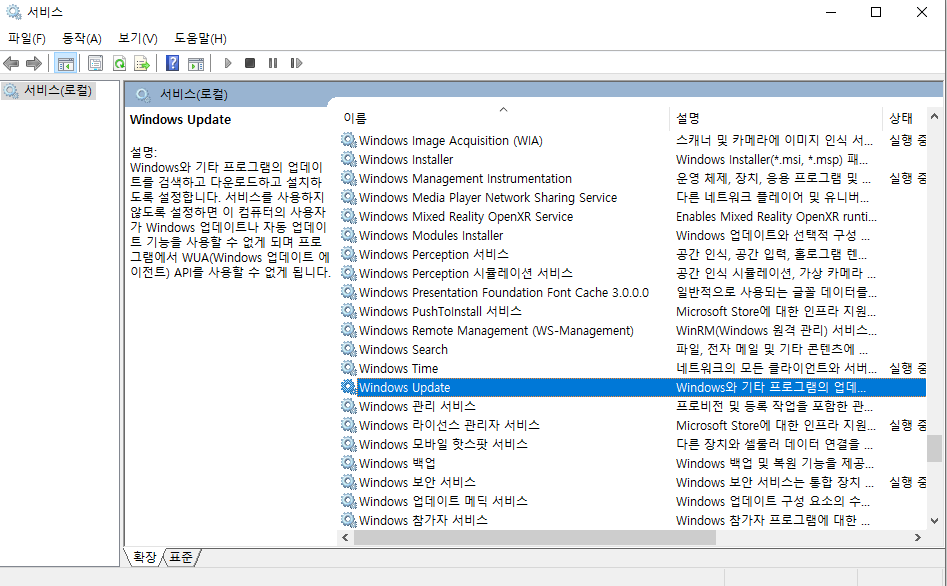Viewport: 947px width, 586px height.
Task: Click the horizontal scrollbar thumb
Action: click(535, 537)
